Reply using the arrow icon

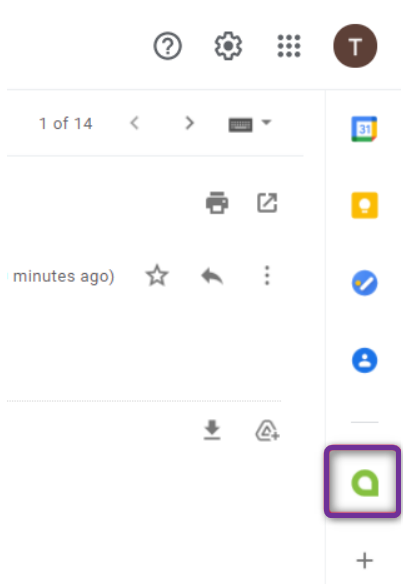[212, 276]
